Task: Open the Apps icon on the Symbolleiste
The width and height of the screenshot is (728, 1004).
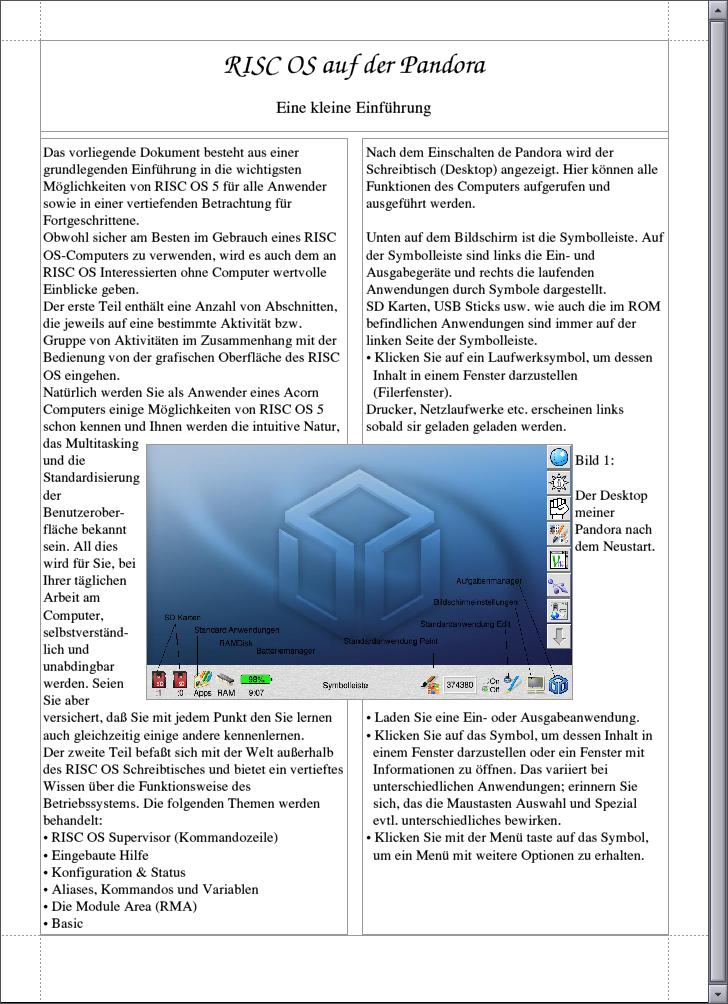Action: pyautogui.click(x=203, y=680)
